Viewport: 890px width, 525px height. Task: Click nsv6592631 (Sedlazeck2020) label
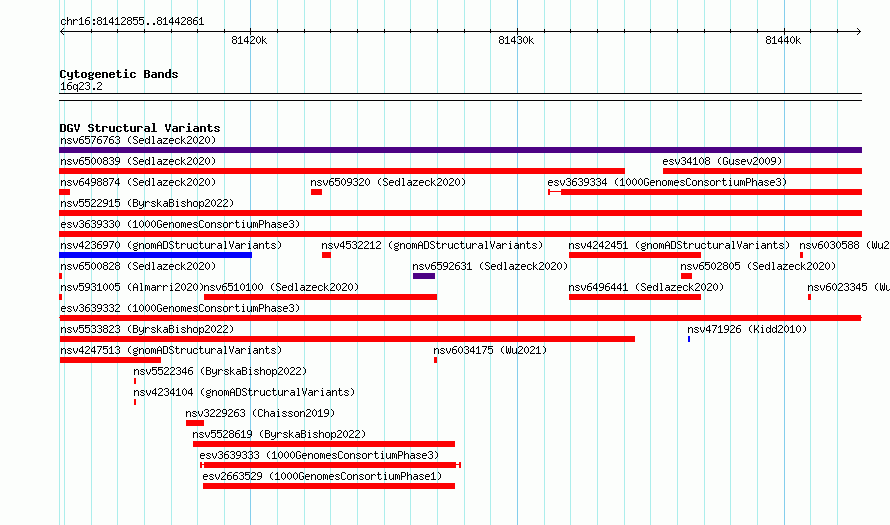point(490,266)
